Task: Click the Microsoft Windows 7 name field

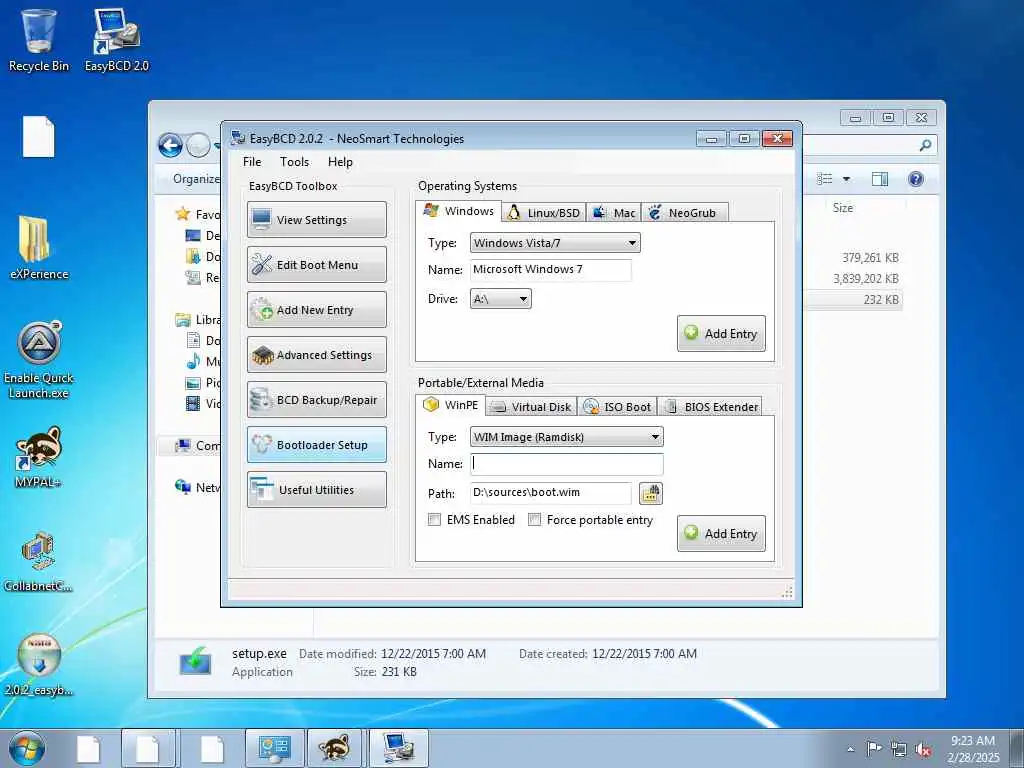Action: coord(551,270)
